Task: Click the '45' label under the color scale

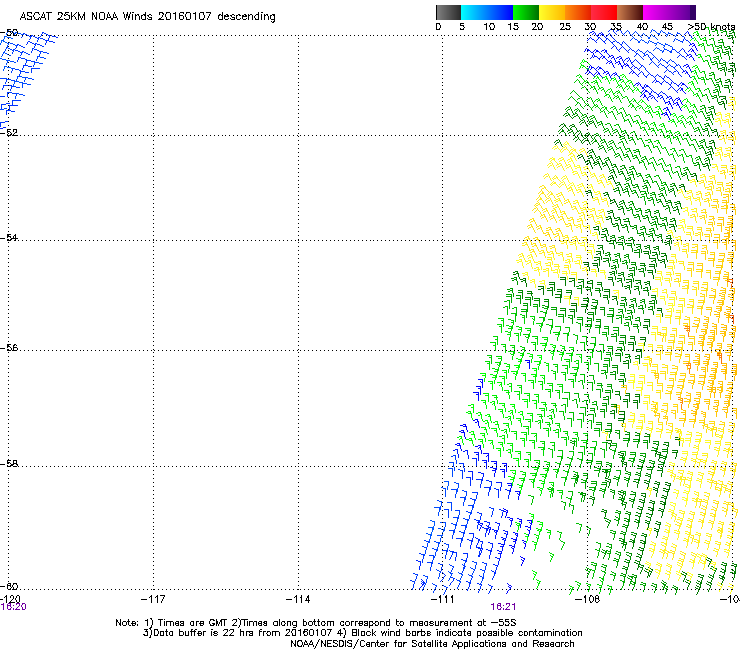Action: tap(667, 26)
